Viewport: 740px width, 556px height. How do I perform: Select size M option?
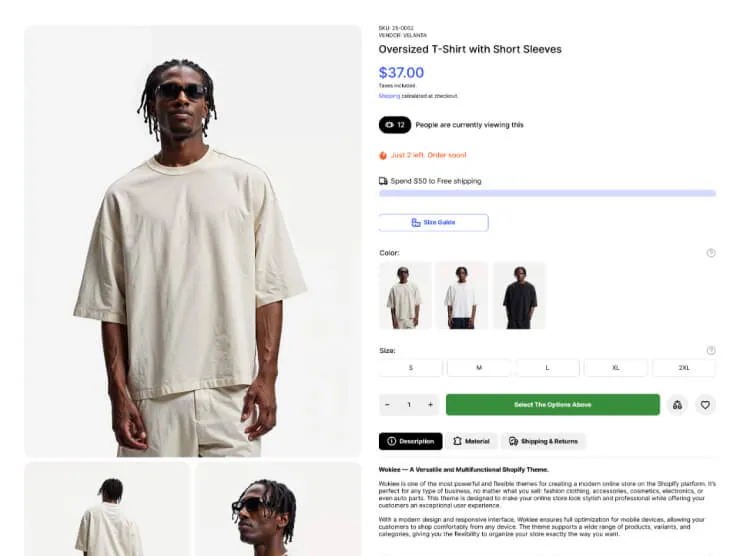479,368
